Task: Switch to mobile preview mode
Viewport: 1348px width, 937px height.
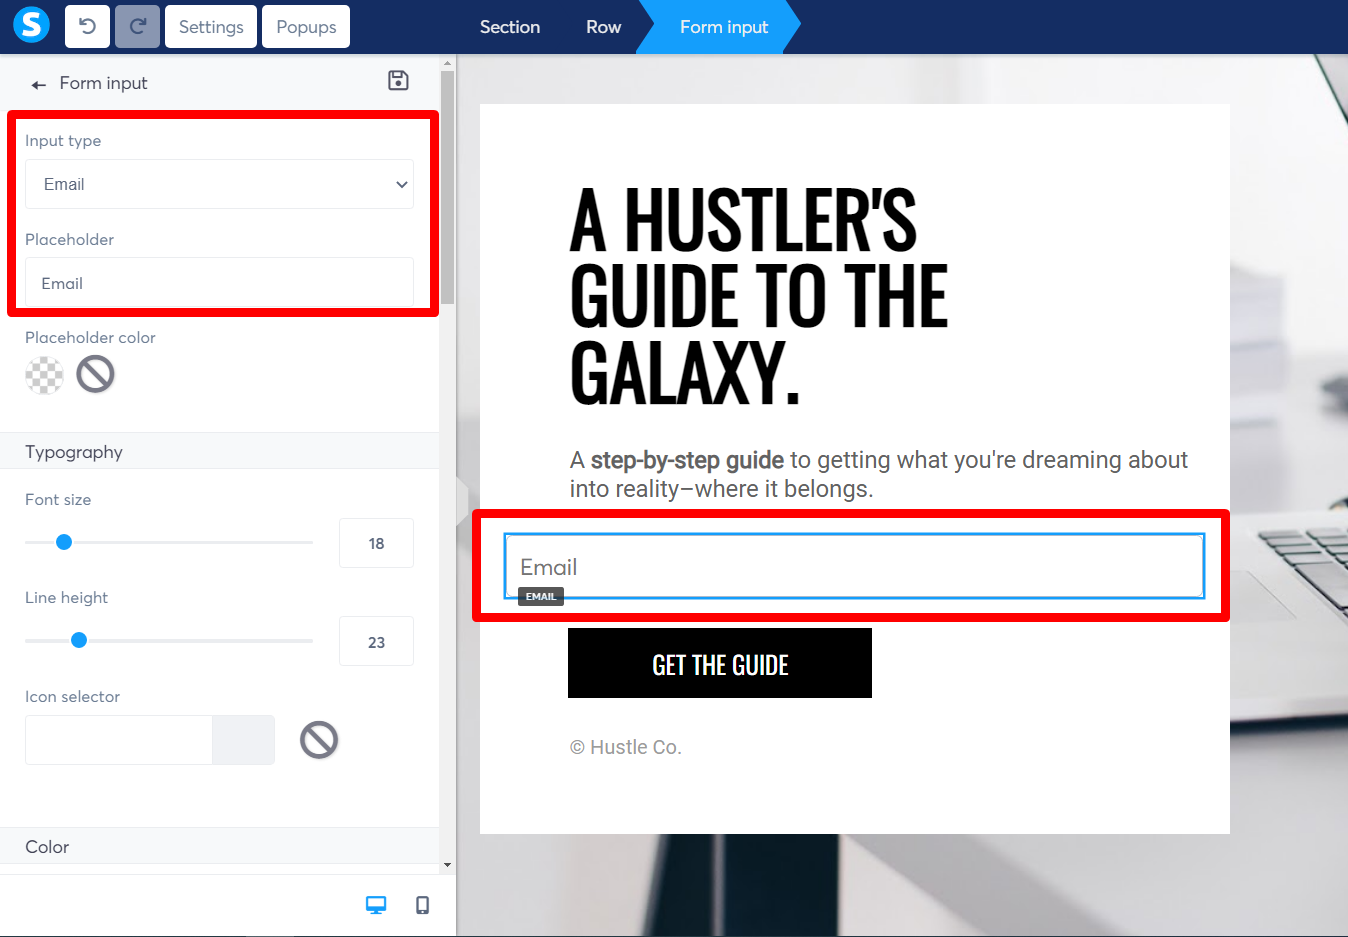Action: 422,903
